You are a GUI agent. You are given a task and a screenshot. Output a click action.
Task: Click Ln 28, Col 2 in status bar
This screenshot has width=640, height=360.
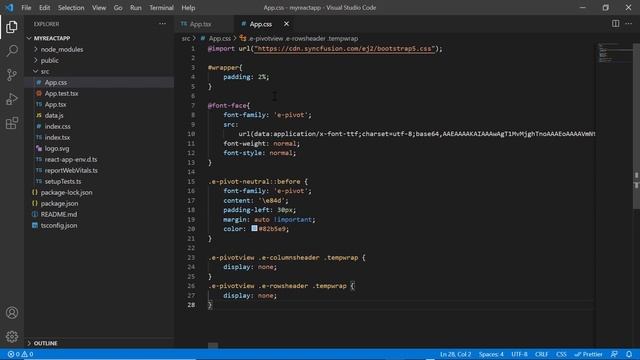coord(455,354)
